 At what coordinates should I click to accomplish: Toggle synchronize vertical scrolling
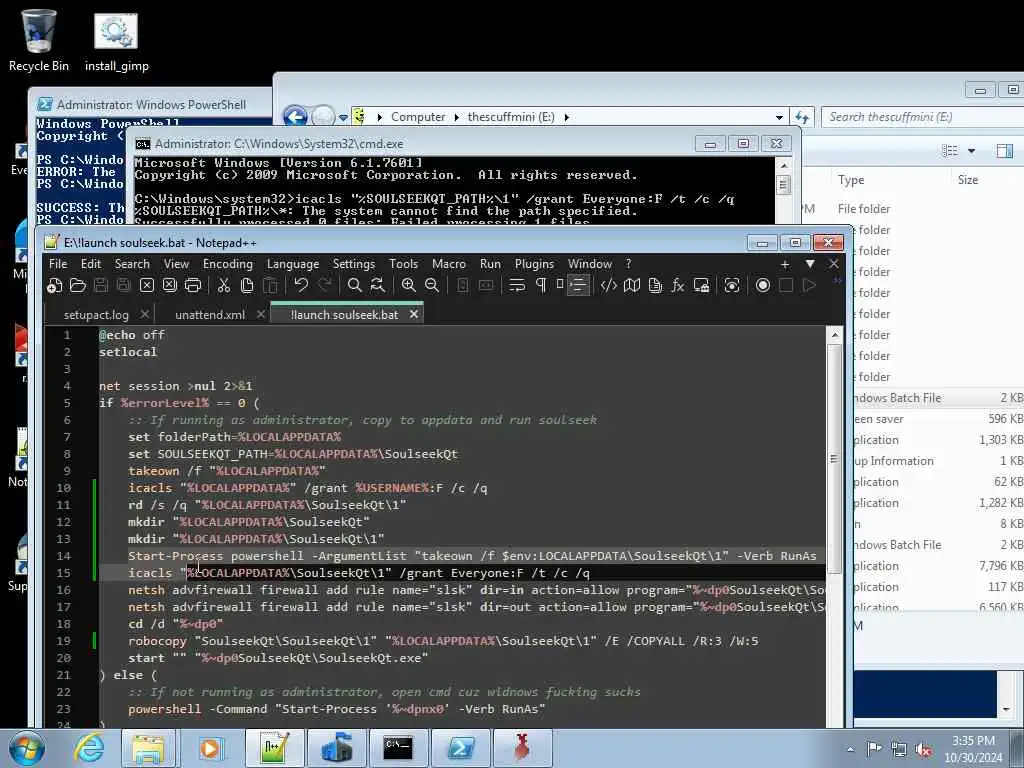[462, 285]
